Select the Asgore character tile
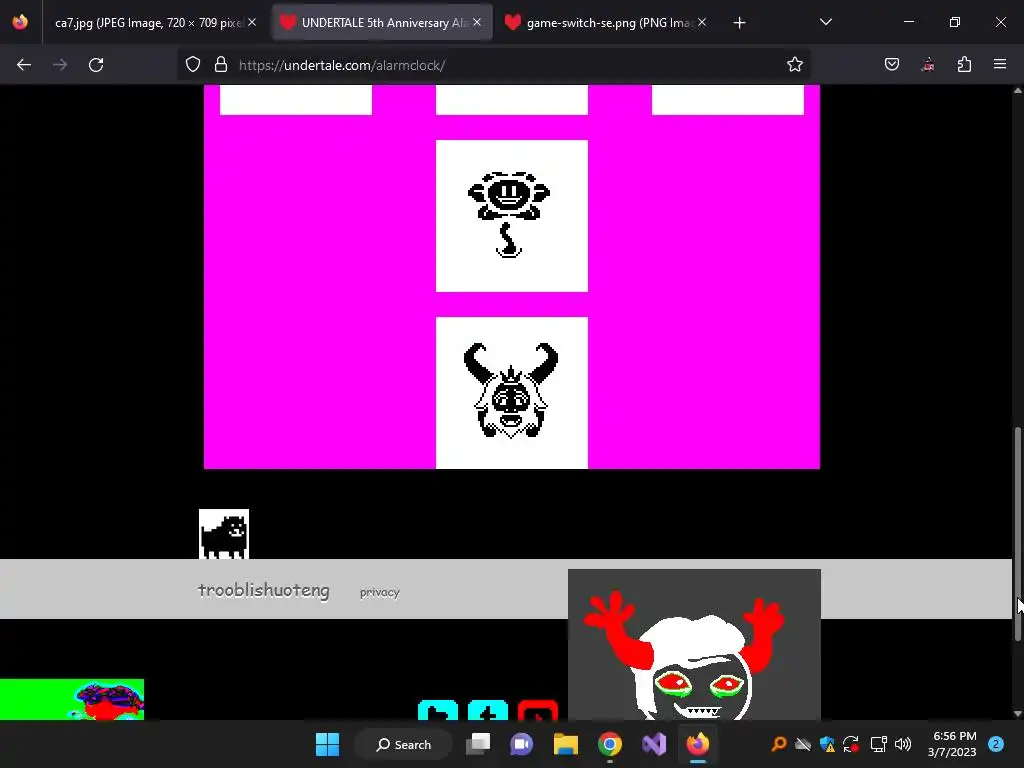 511,392
